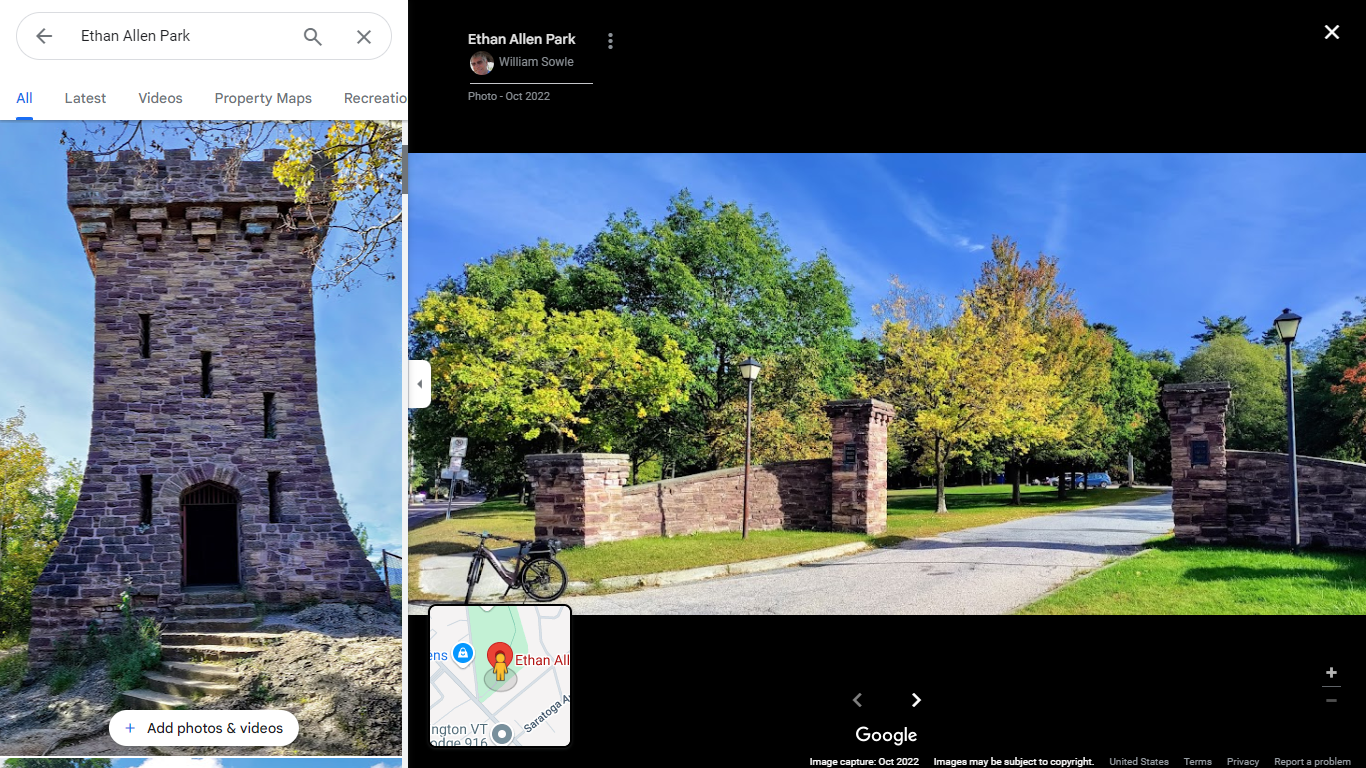Select the Property Maps tab
1366x768 pixels.
(263, 98)
